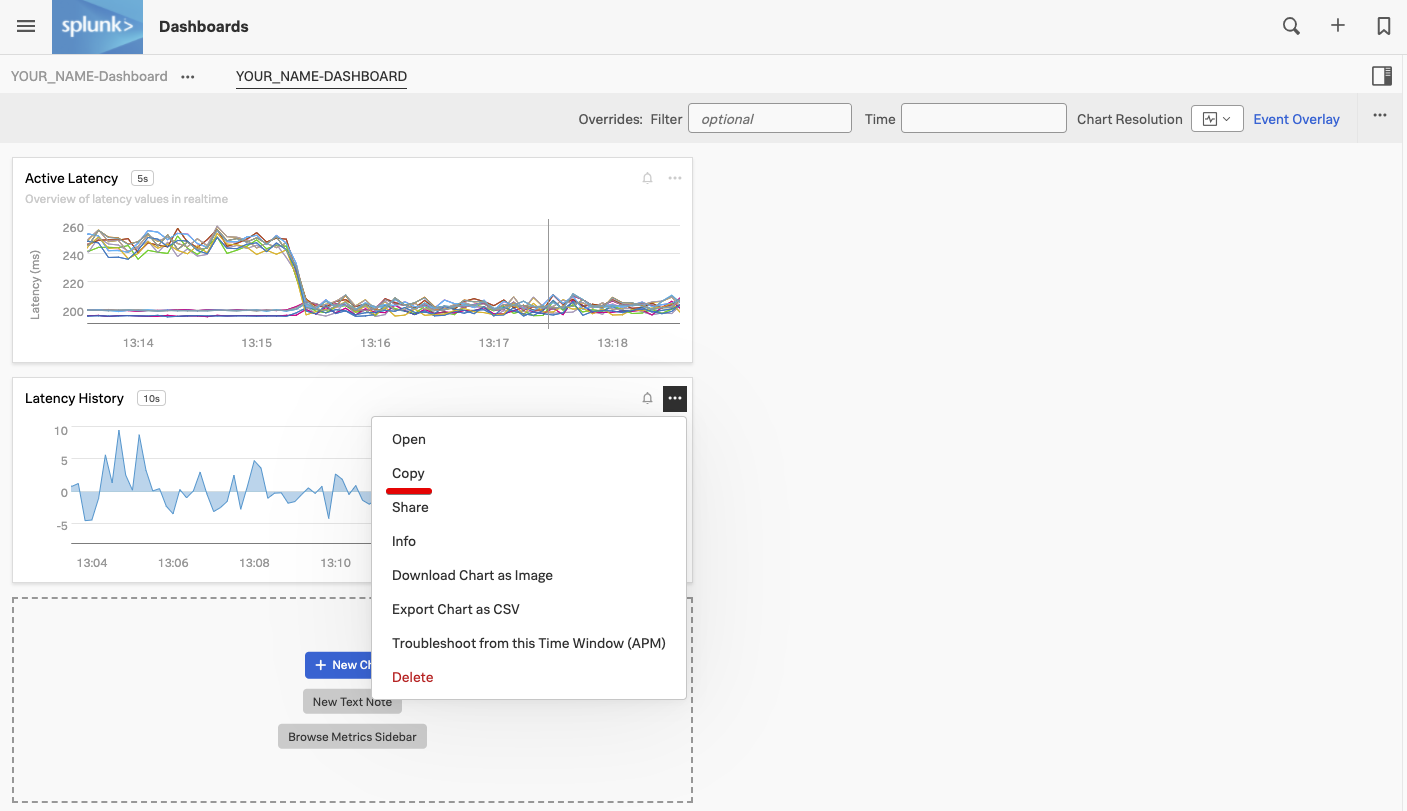Open the hamburger navigation menu
The height and width of the screenshot is (811, 1407).
(26, 27)
